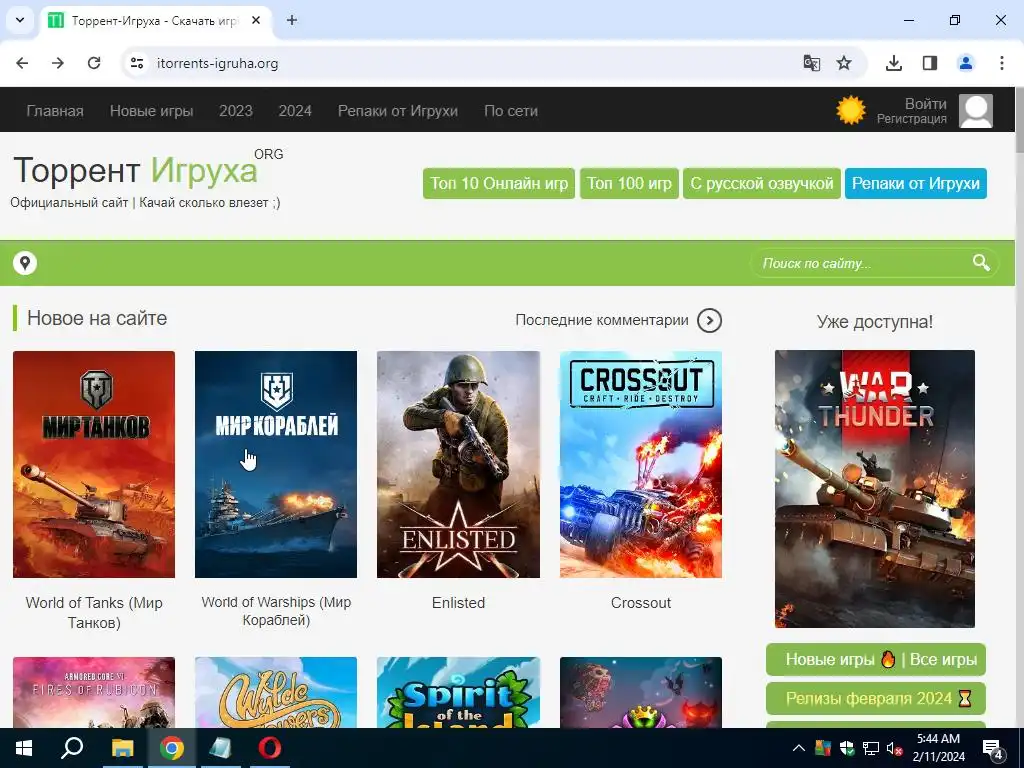Click Релизы февраля 2024 button
Viewport: 1024px width, 768px height.
pyautogui.click(x=875, y=699)
